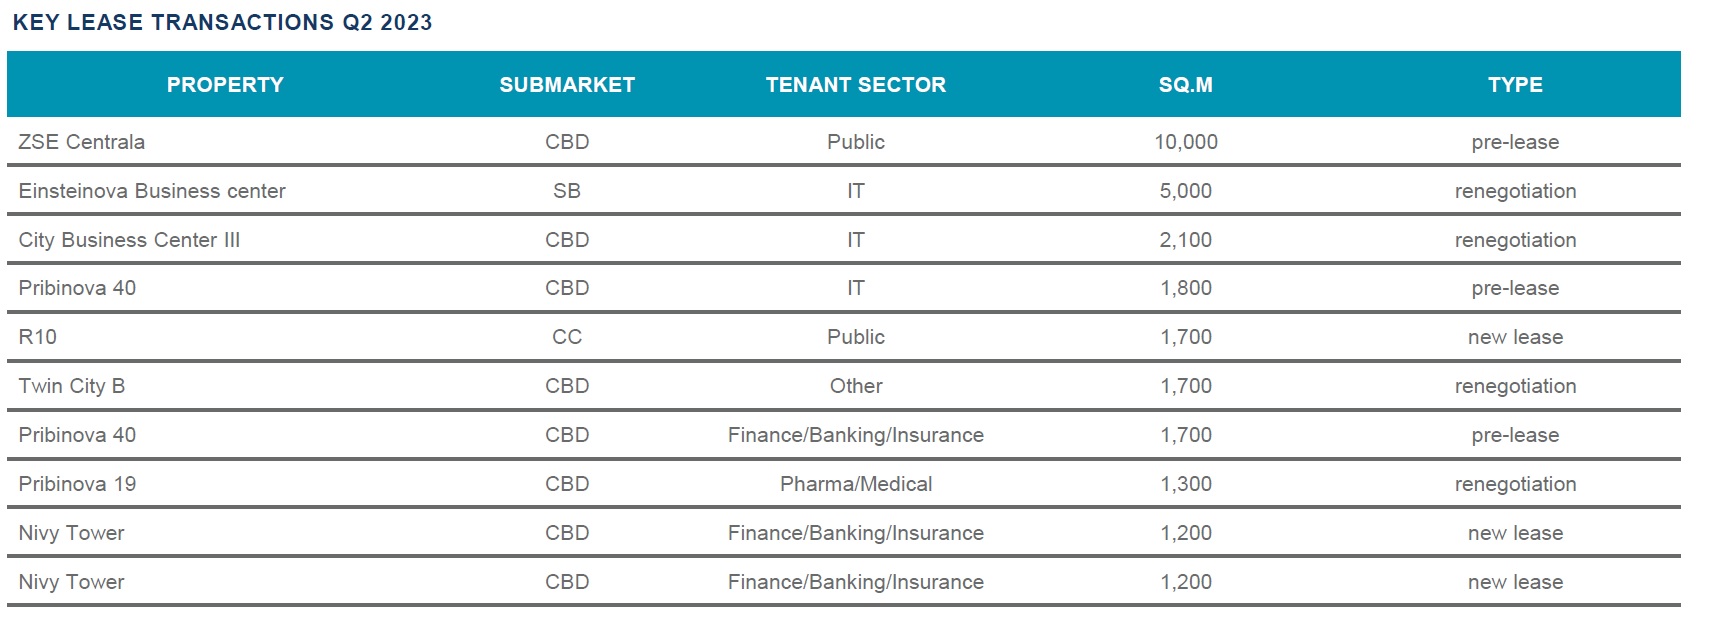
Task: Click the 10,000 square meter value
Action: [x=1186, y=142]
